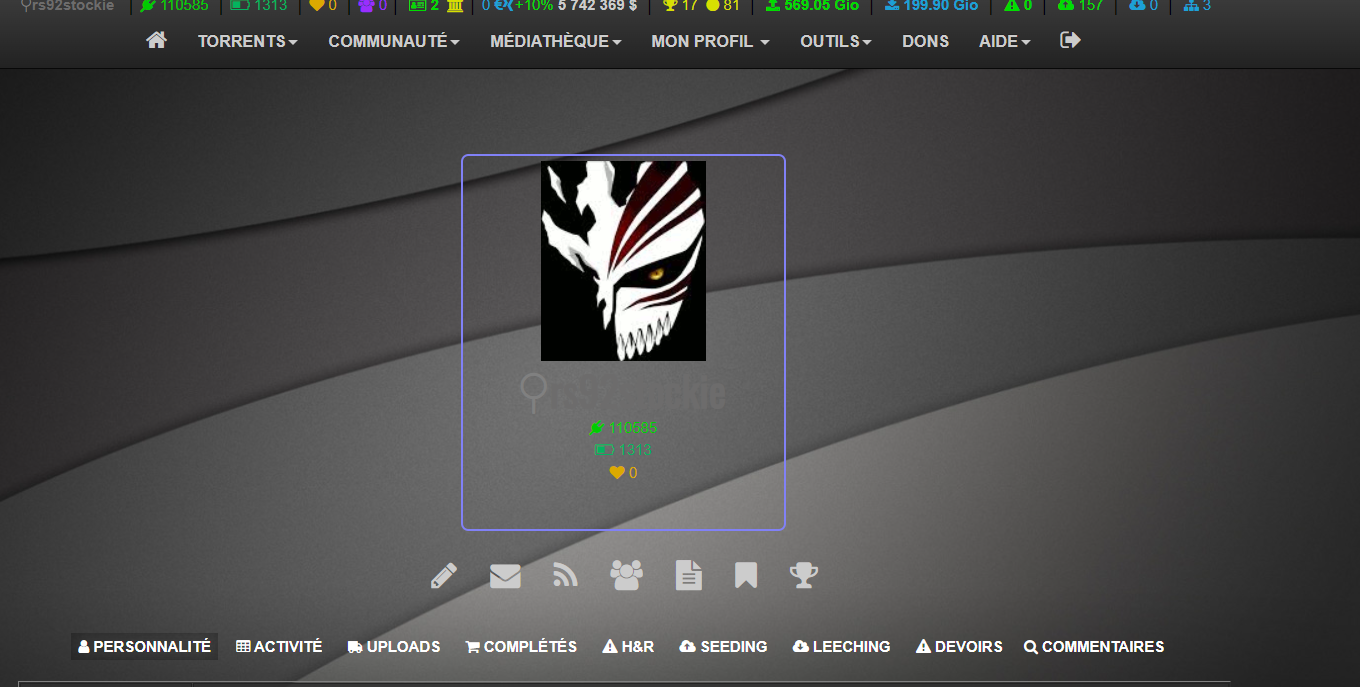The width and height of the screenshot is (1360, 687).
Task: Expand the MON PROFIL dropdown menu
Action: pyautogui.click(x=710, y=41)
